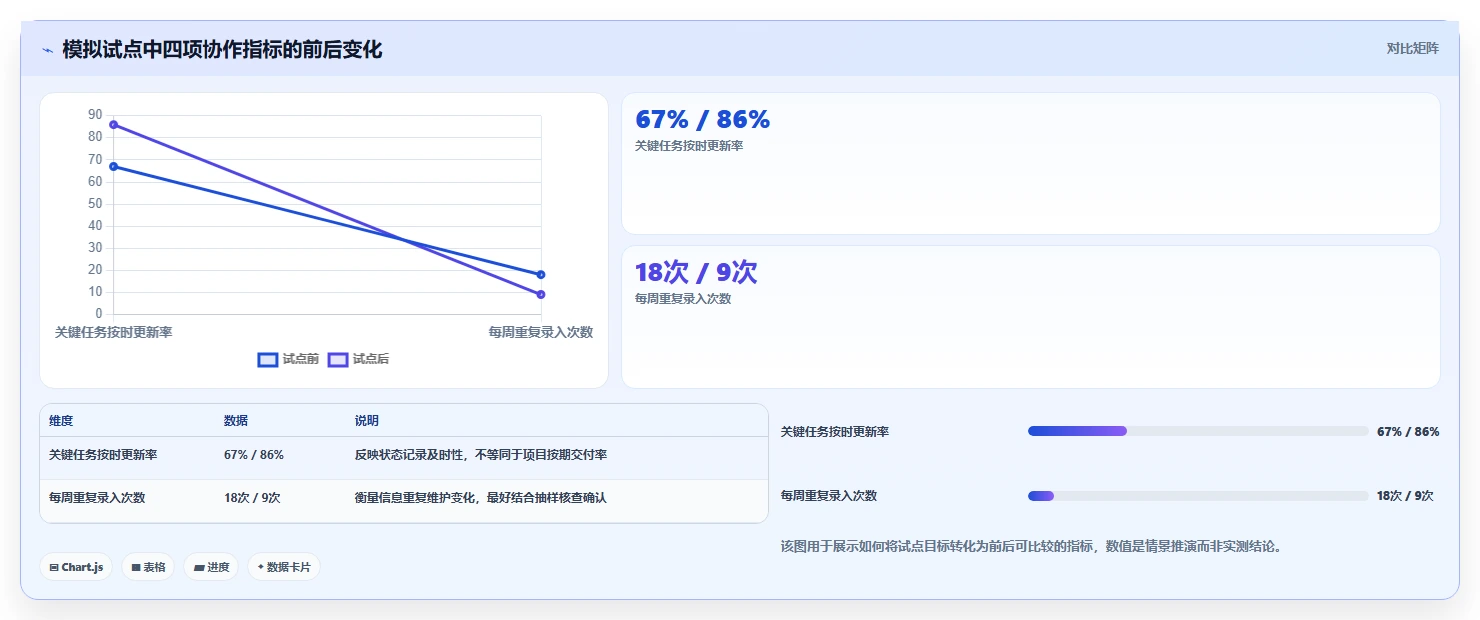Click the 数据 column header

[236, 421]
